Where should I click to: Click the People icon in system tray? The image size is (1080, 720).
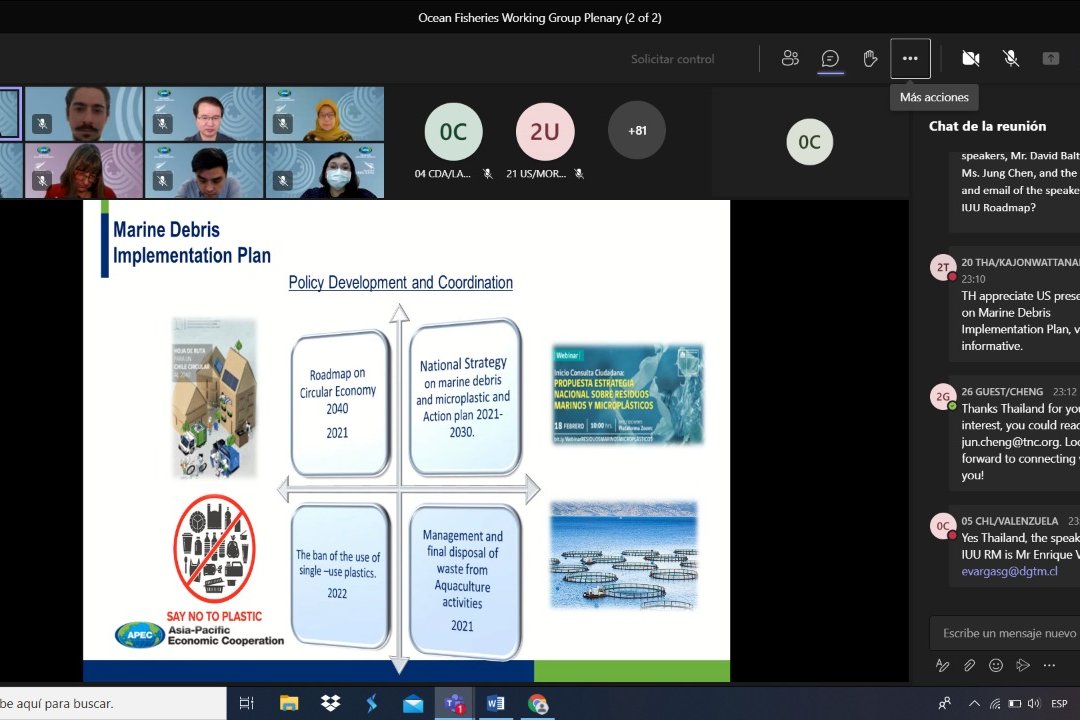tap(944, 703)
